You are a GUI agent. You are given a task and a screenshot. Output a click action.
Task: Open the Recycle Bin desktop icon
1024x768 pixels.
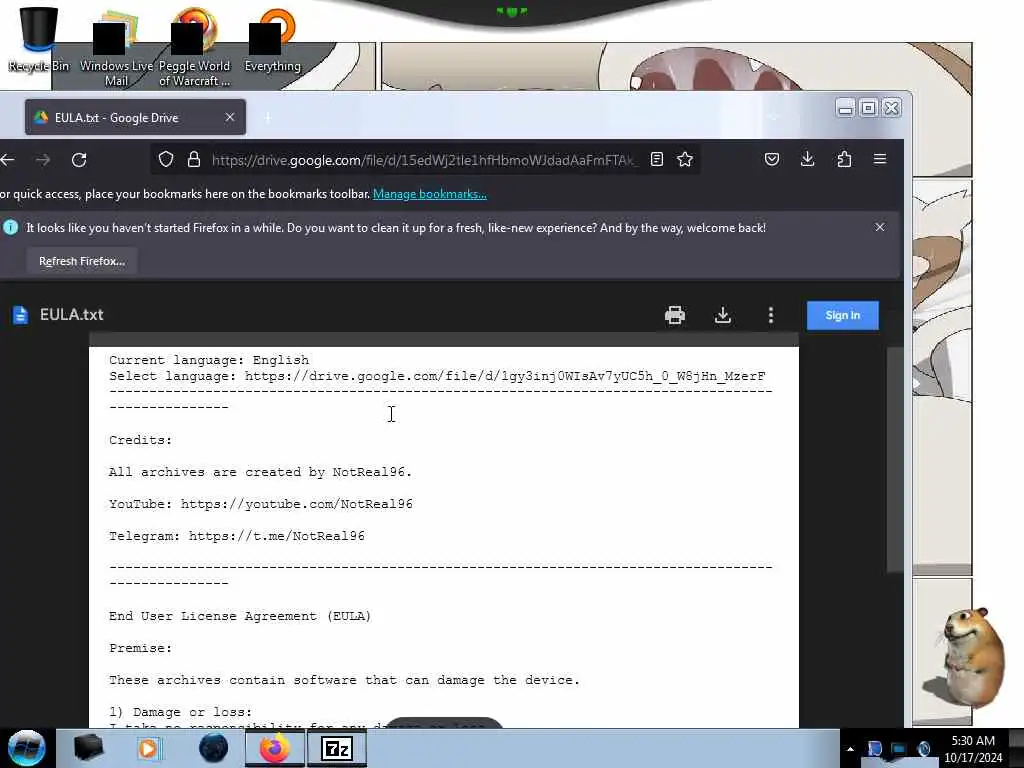click(x=38, y=38)
